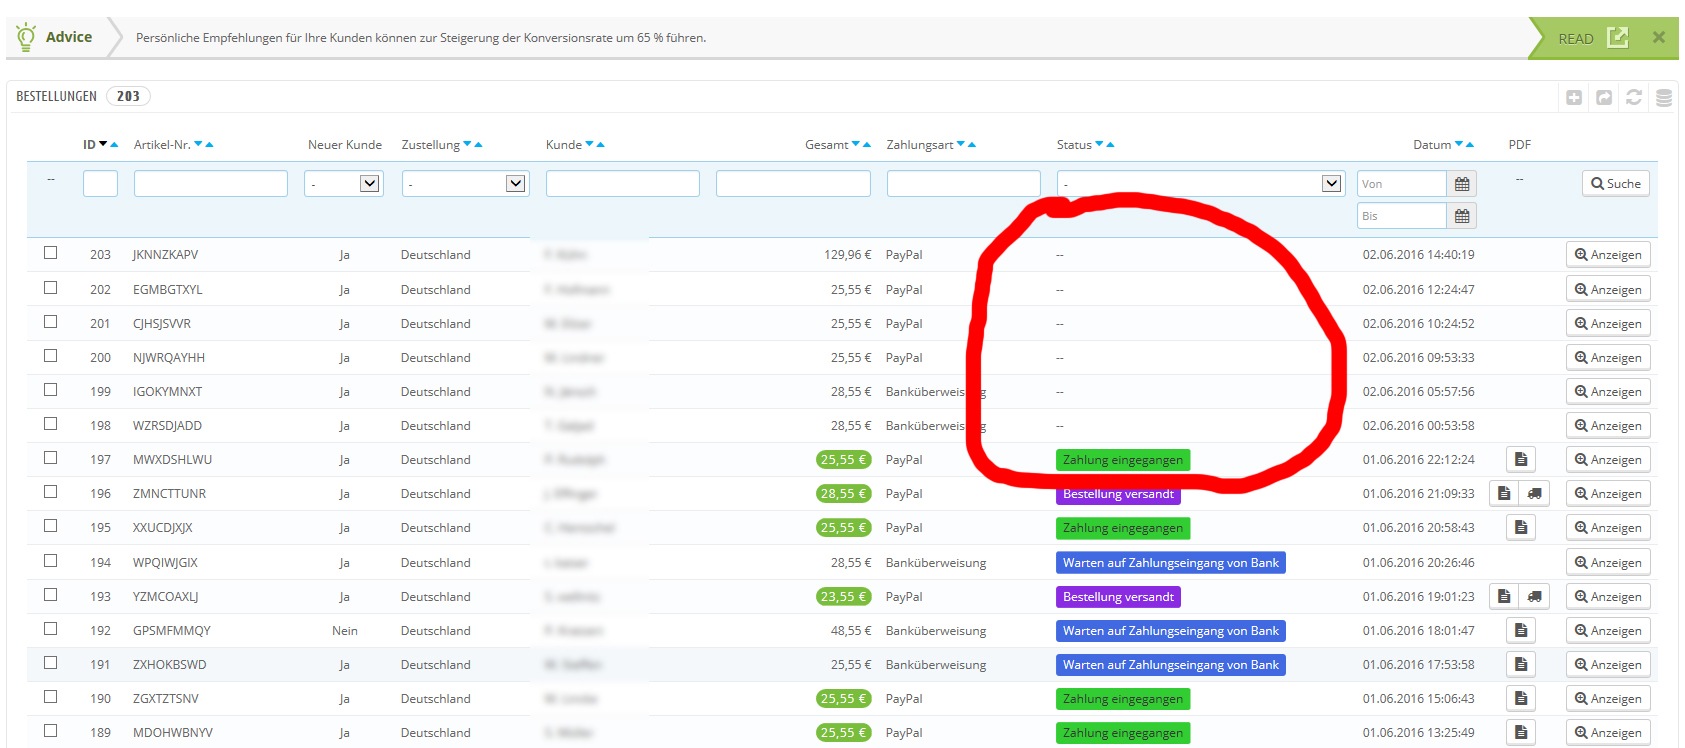Viewport: 1685px width, 748px height.
Task: Open the invoice PDF for order 190
Action: coord(1521,699)
